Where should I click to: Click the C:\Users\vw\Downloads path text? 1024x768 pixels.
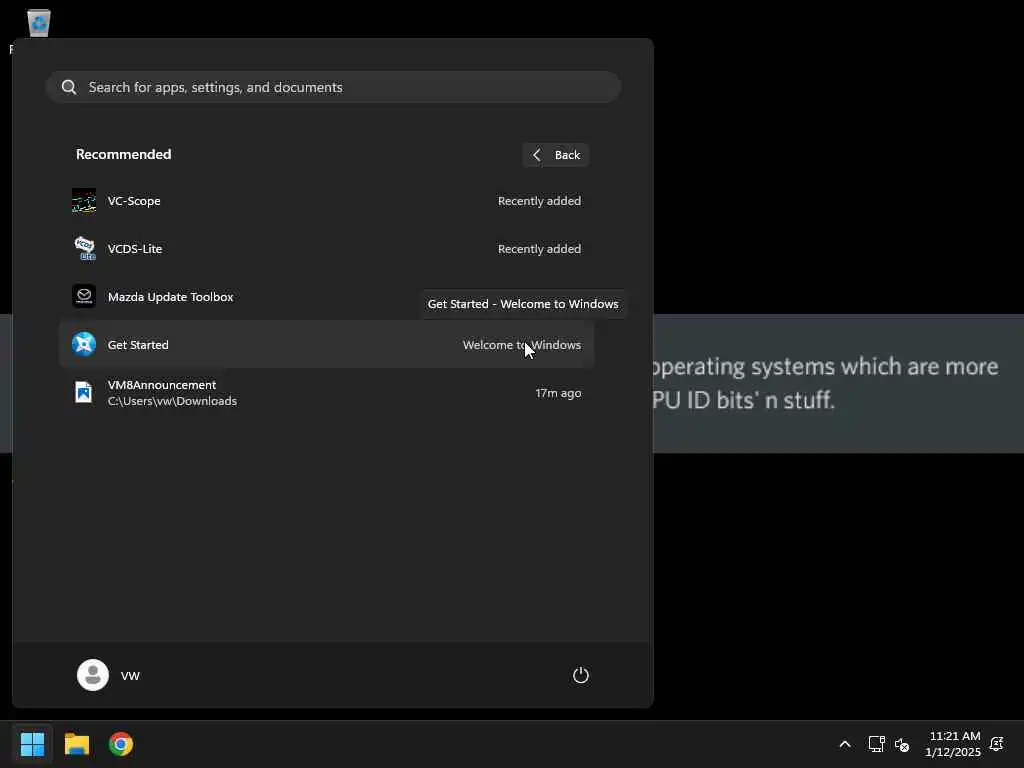172,401
